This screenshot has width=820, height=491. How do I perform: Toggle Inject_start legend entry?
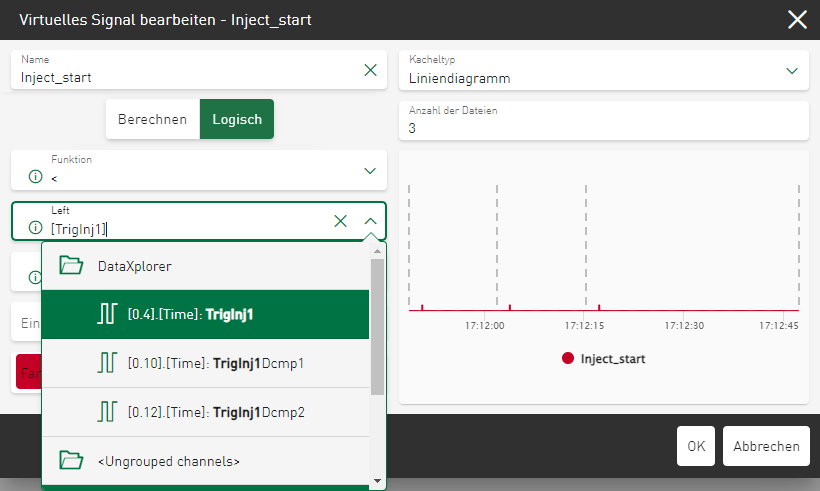point(603,358)
